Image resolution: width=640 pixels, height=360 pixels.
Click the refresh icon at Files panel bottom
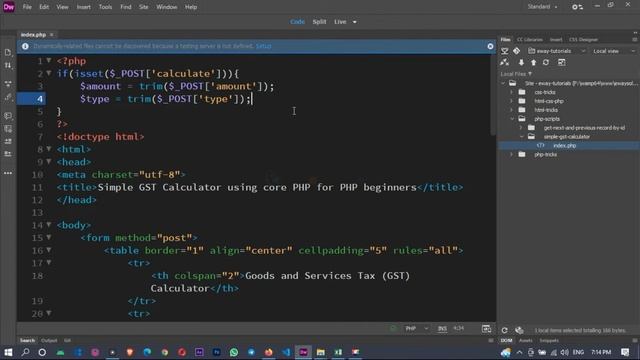click(x=504, y=330)
